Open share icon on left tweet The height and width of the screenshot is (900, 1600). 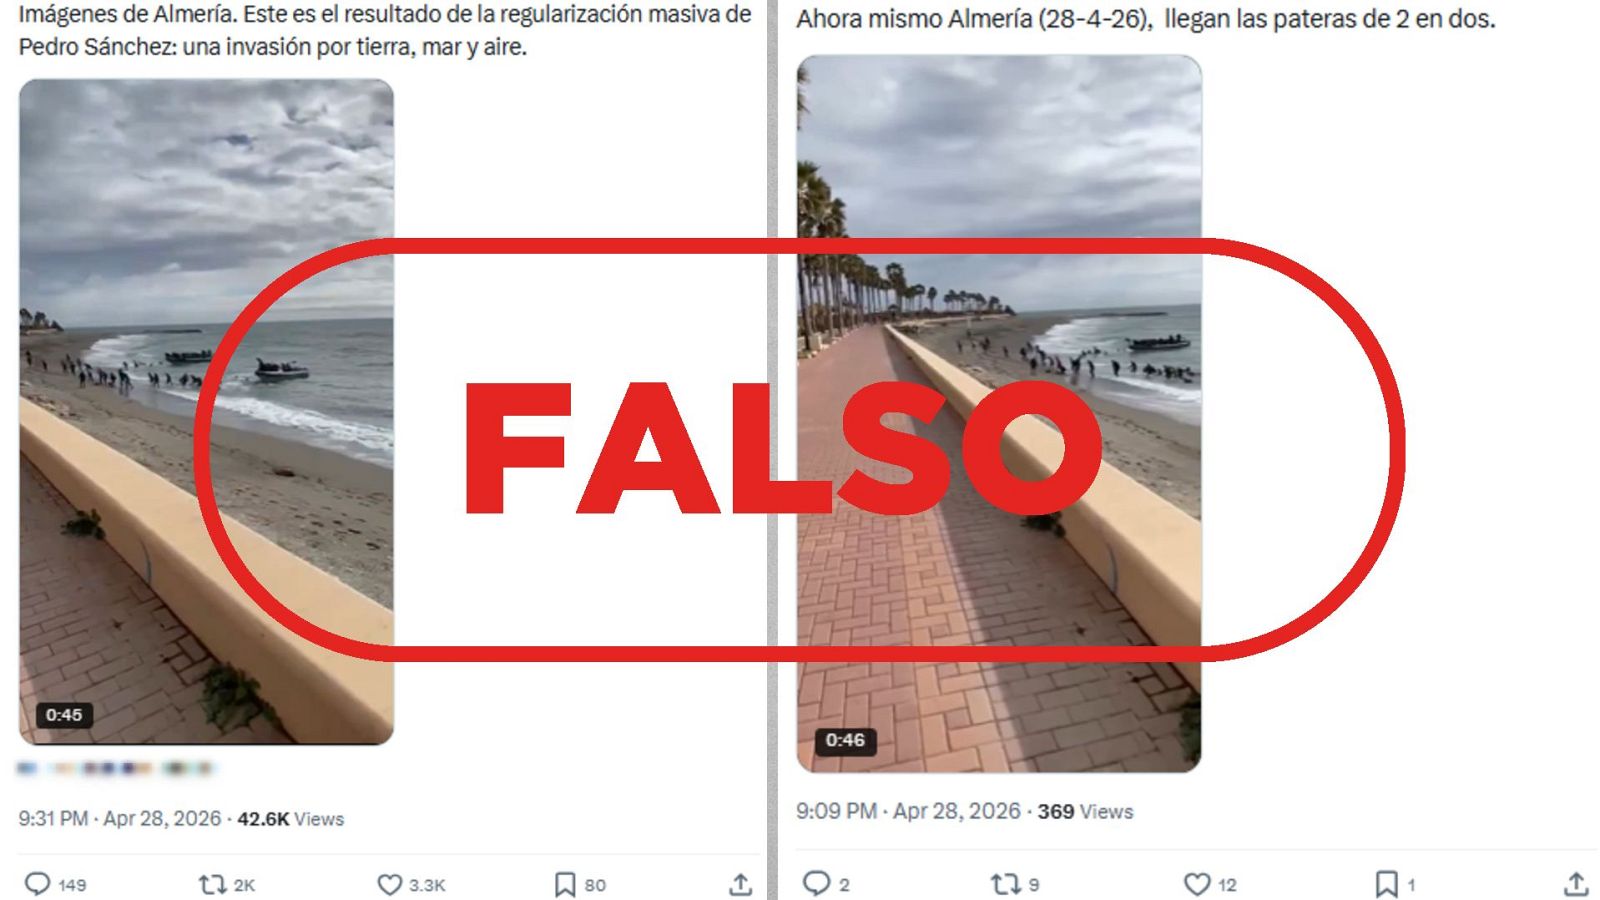pos(740,884)
